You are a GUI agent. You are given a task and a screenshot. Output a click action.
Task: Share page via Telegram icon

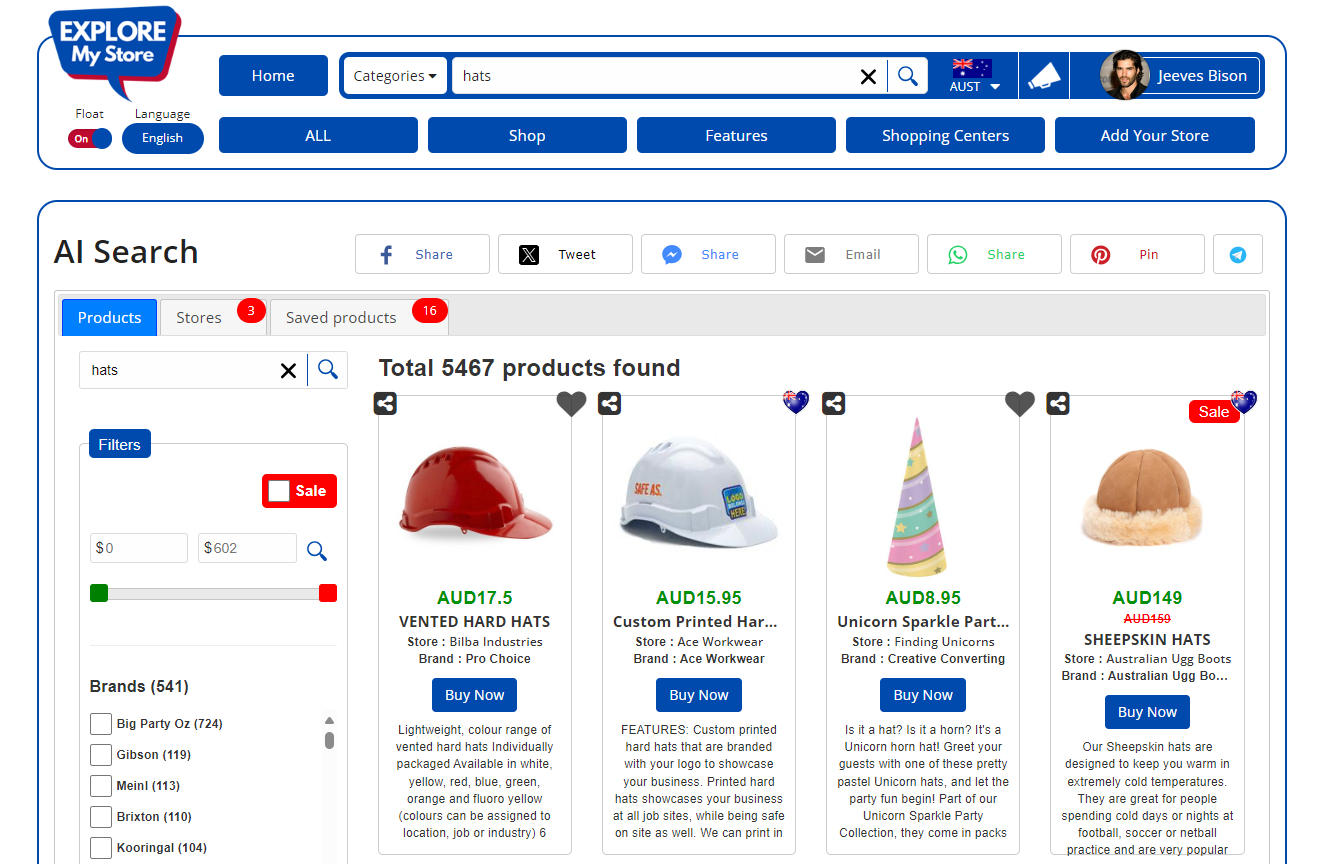click(1237, 255)
